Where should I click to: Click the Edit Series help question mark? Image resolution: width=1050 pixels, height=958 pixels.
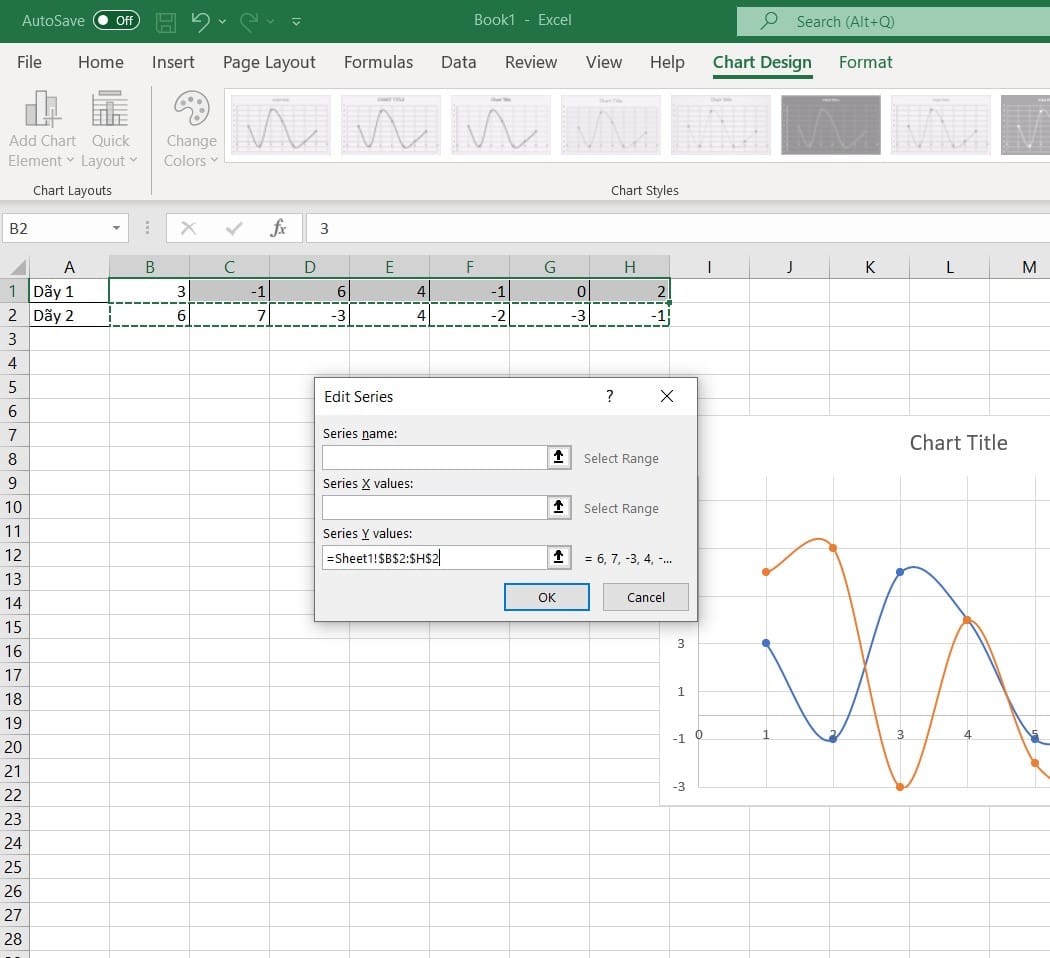click(610, 396)
